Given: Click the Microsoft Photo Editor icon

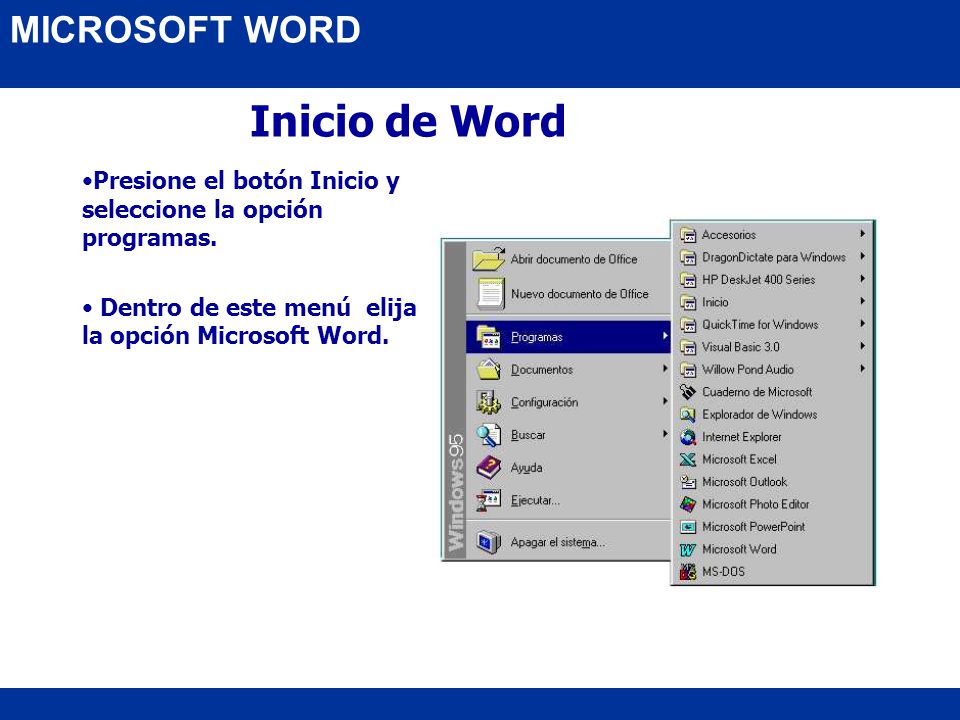Looking at the screenshot, I should [x=688, y=504].
